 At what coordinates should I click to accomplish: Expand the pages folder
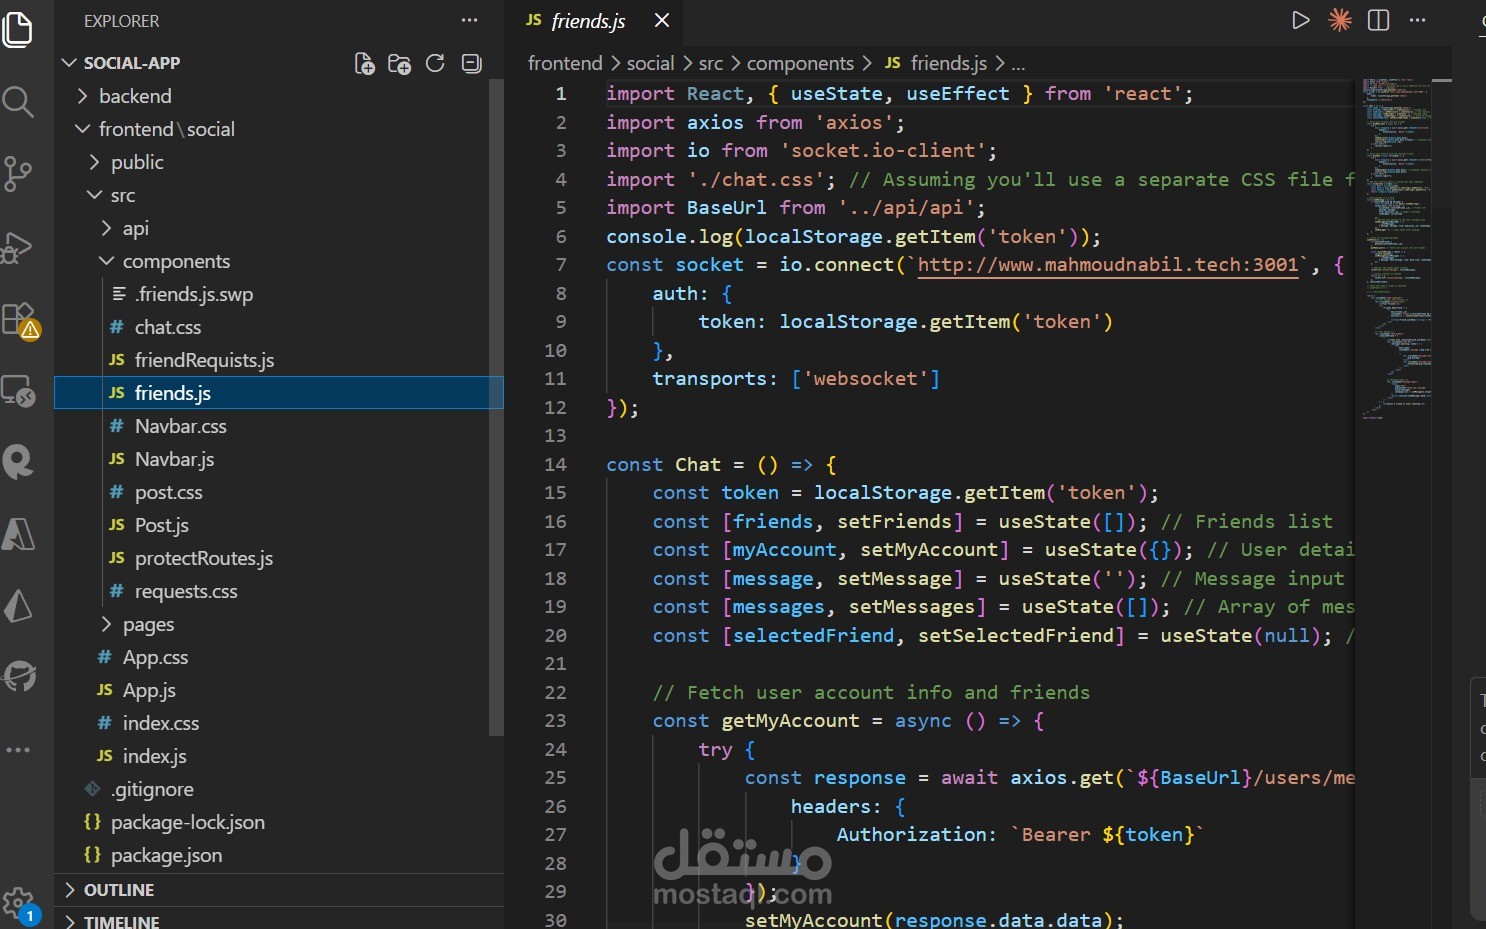coord(148,624)
